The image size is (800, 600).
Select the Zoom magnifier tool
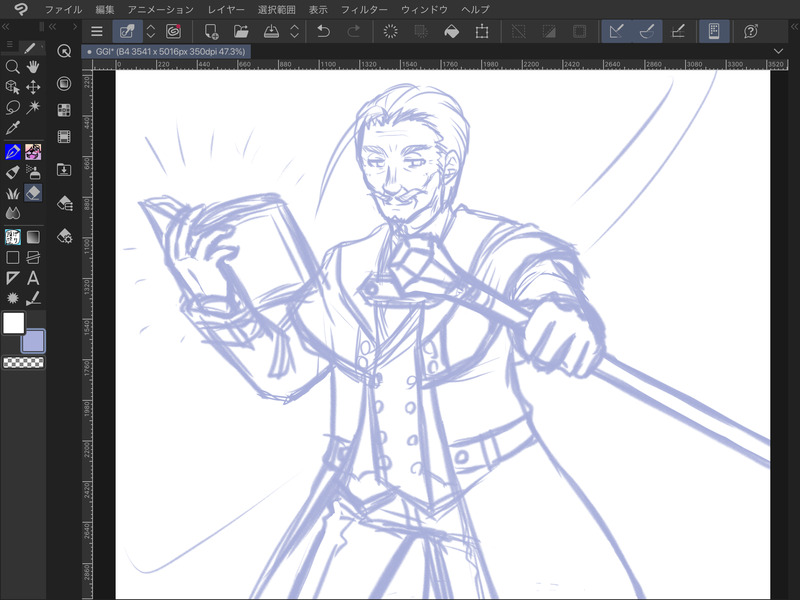point(12,67)
